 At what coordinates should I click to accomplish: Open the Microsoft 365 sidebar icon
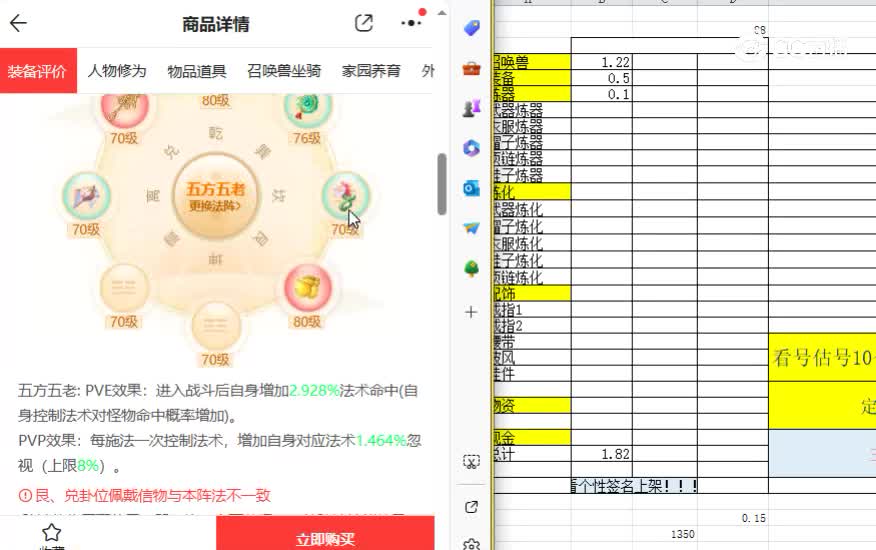(472, 148)
